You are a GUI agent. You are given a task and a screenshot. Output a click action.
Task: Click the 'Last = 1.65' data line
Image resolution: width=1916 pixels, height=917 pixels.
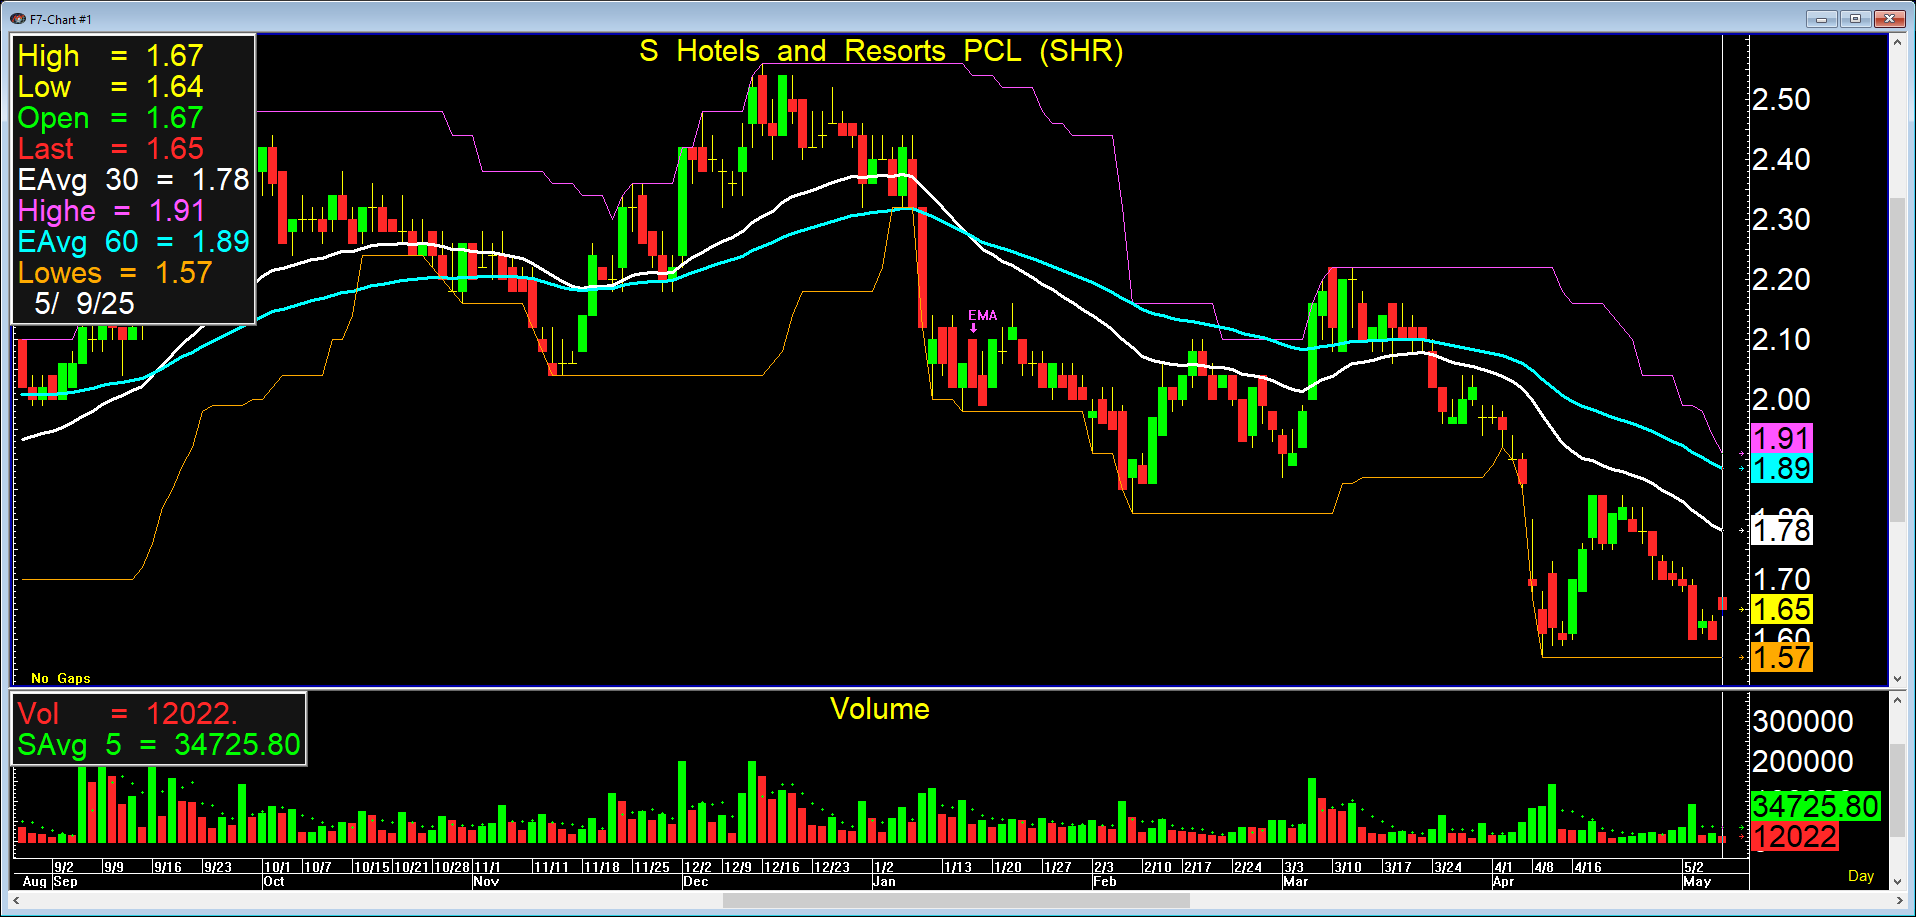[111, 148]
